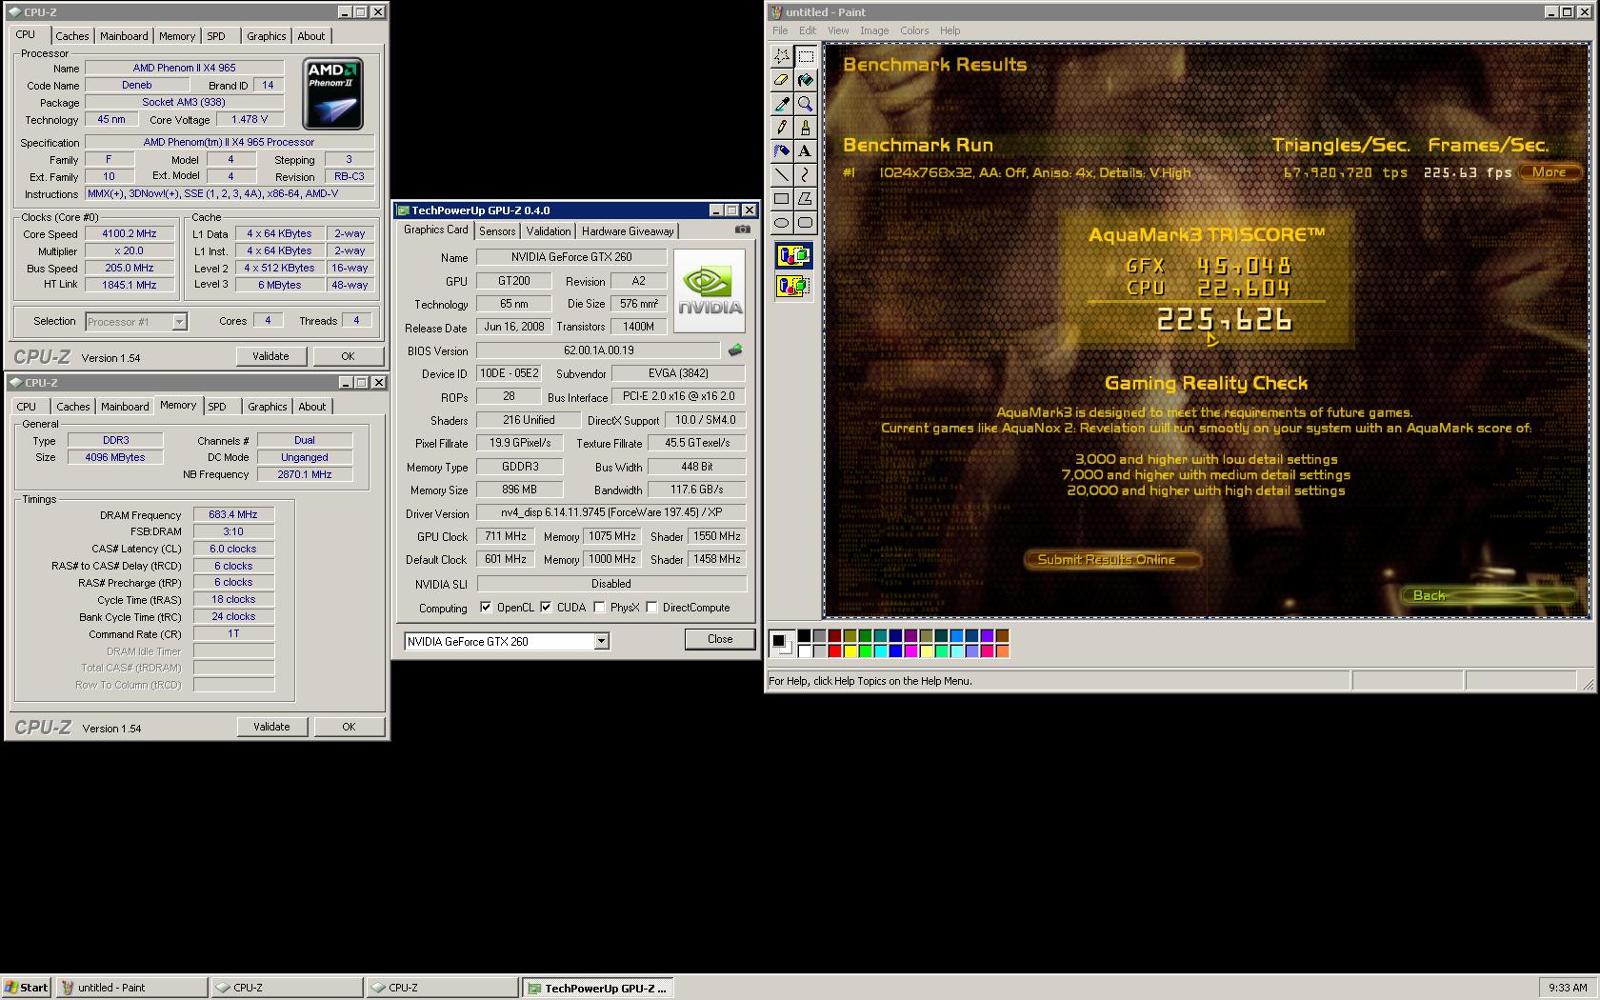
Task: Click OK in the bottom CPU-Z window
Action: pyautogui.click(x=348, y=727)
